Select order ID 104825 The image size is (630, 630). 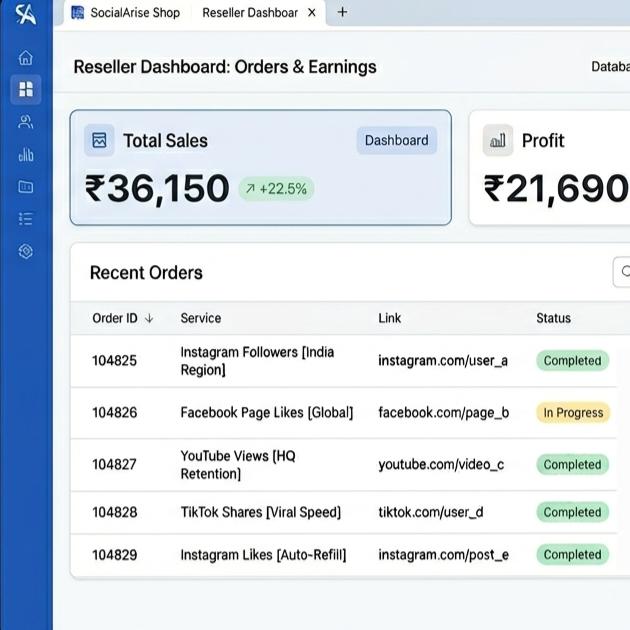point(115,361)
